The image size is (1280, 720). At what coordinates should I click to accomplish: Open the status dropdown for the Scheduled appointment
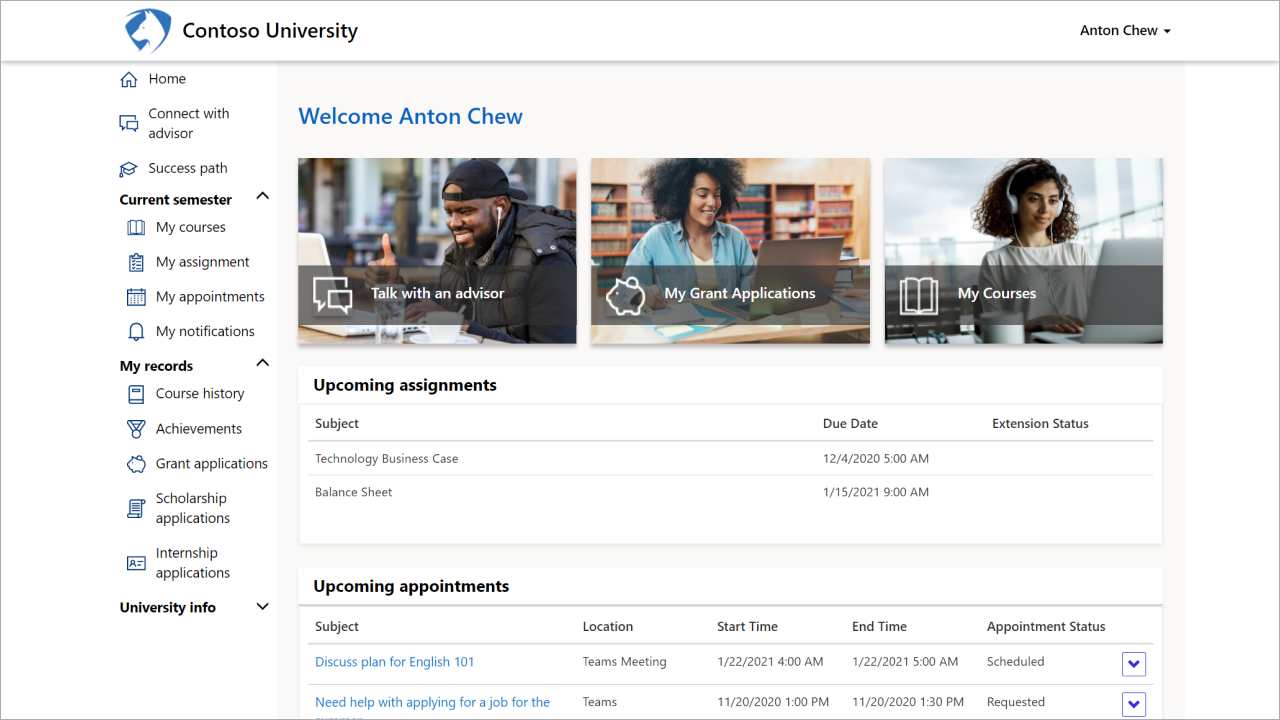[x=1133, y=663]
